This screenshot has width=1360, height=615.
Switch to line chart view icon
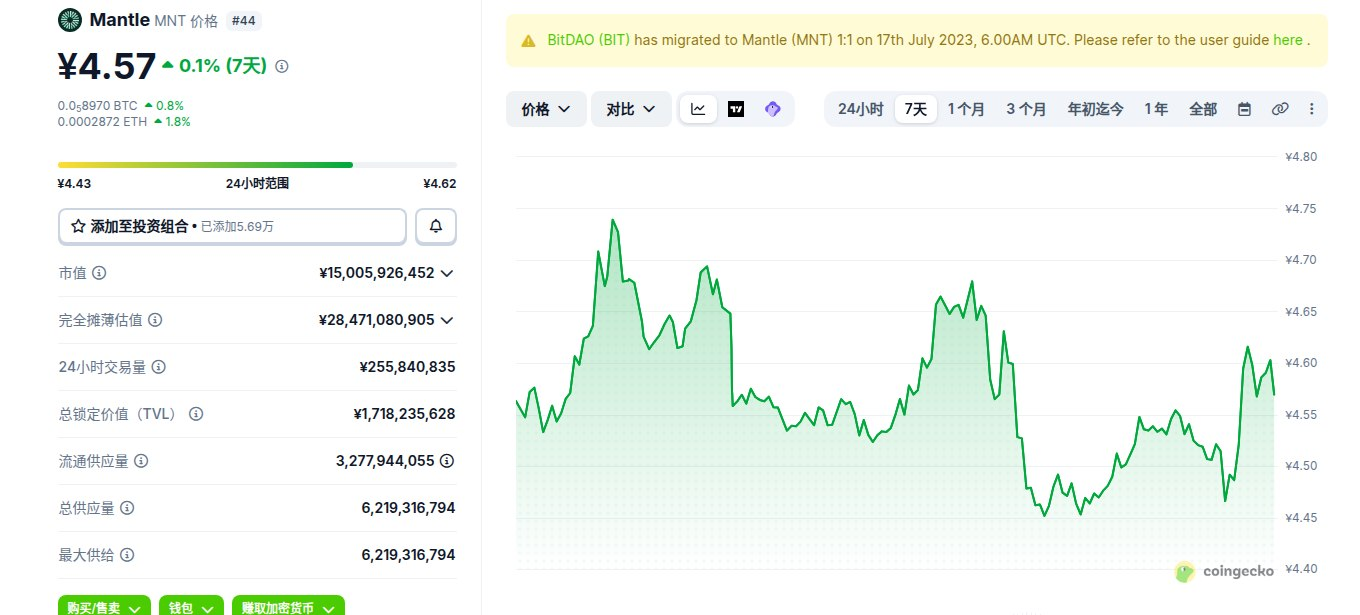point(698,109)
